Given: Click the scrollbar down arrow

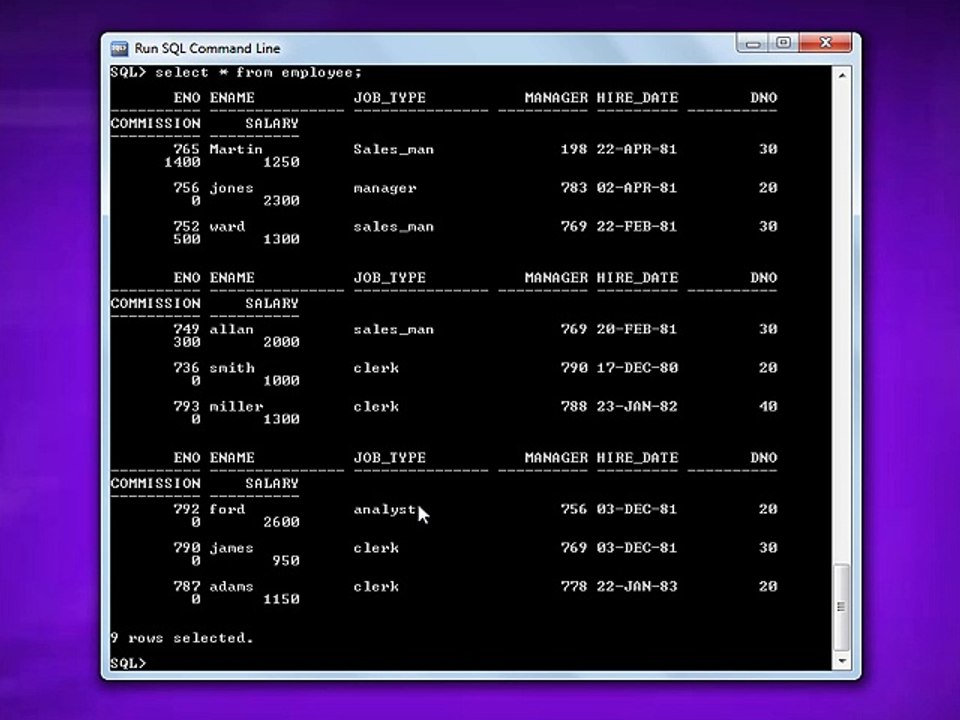Looking at the screenshot, I should [842, 661].
